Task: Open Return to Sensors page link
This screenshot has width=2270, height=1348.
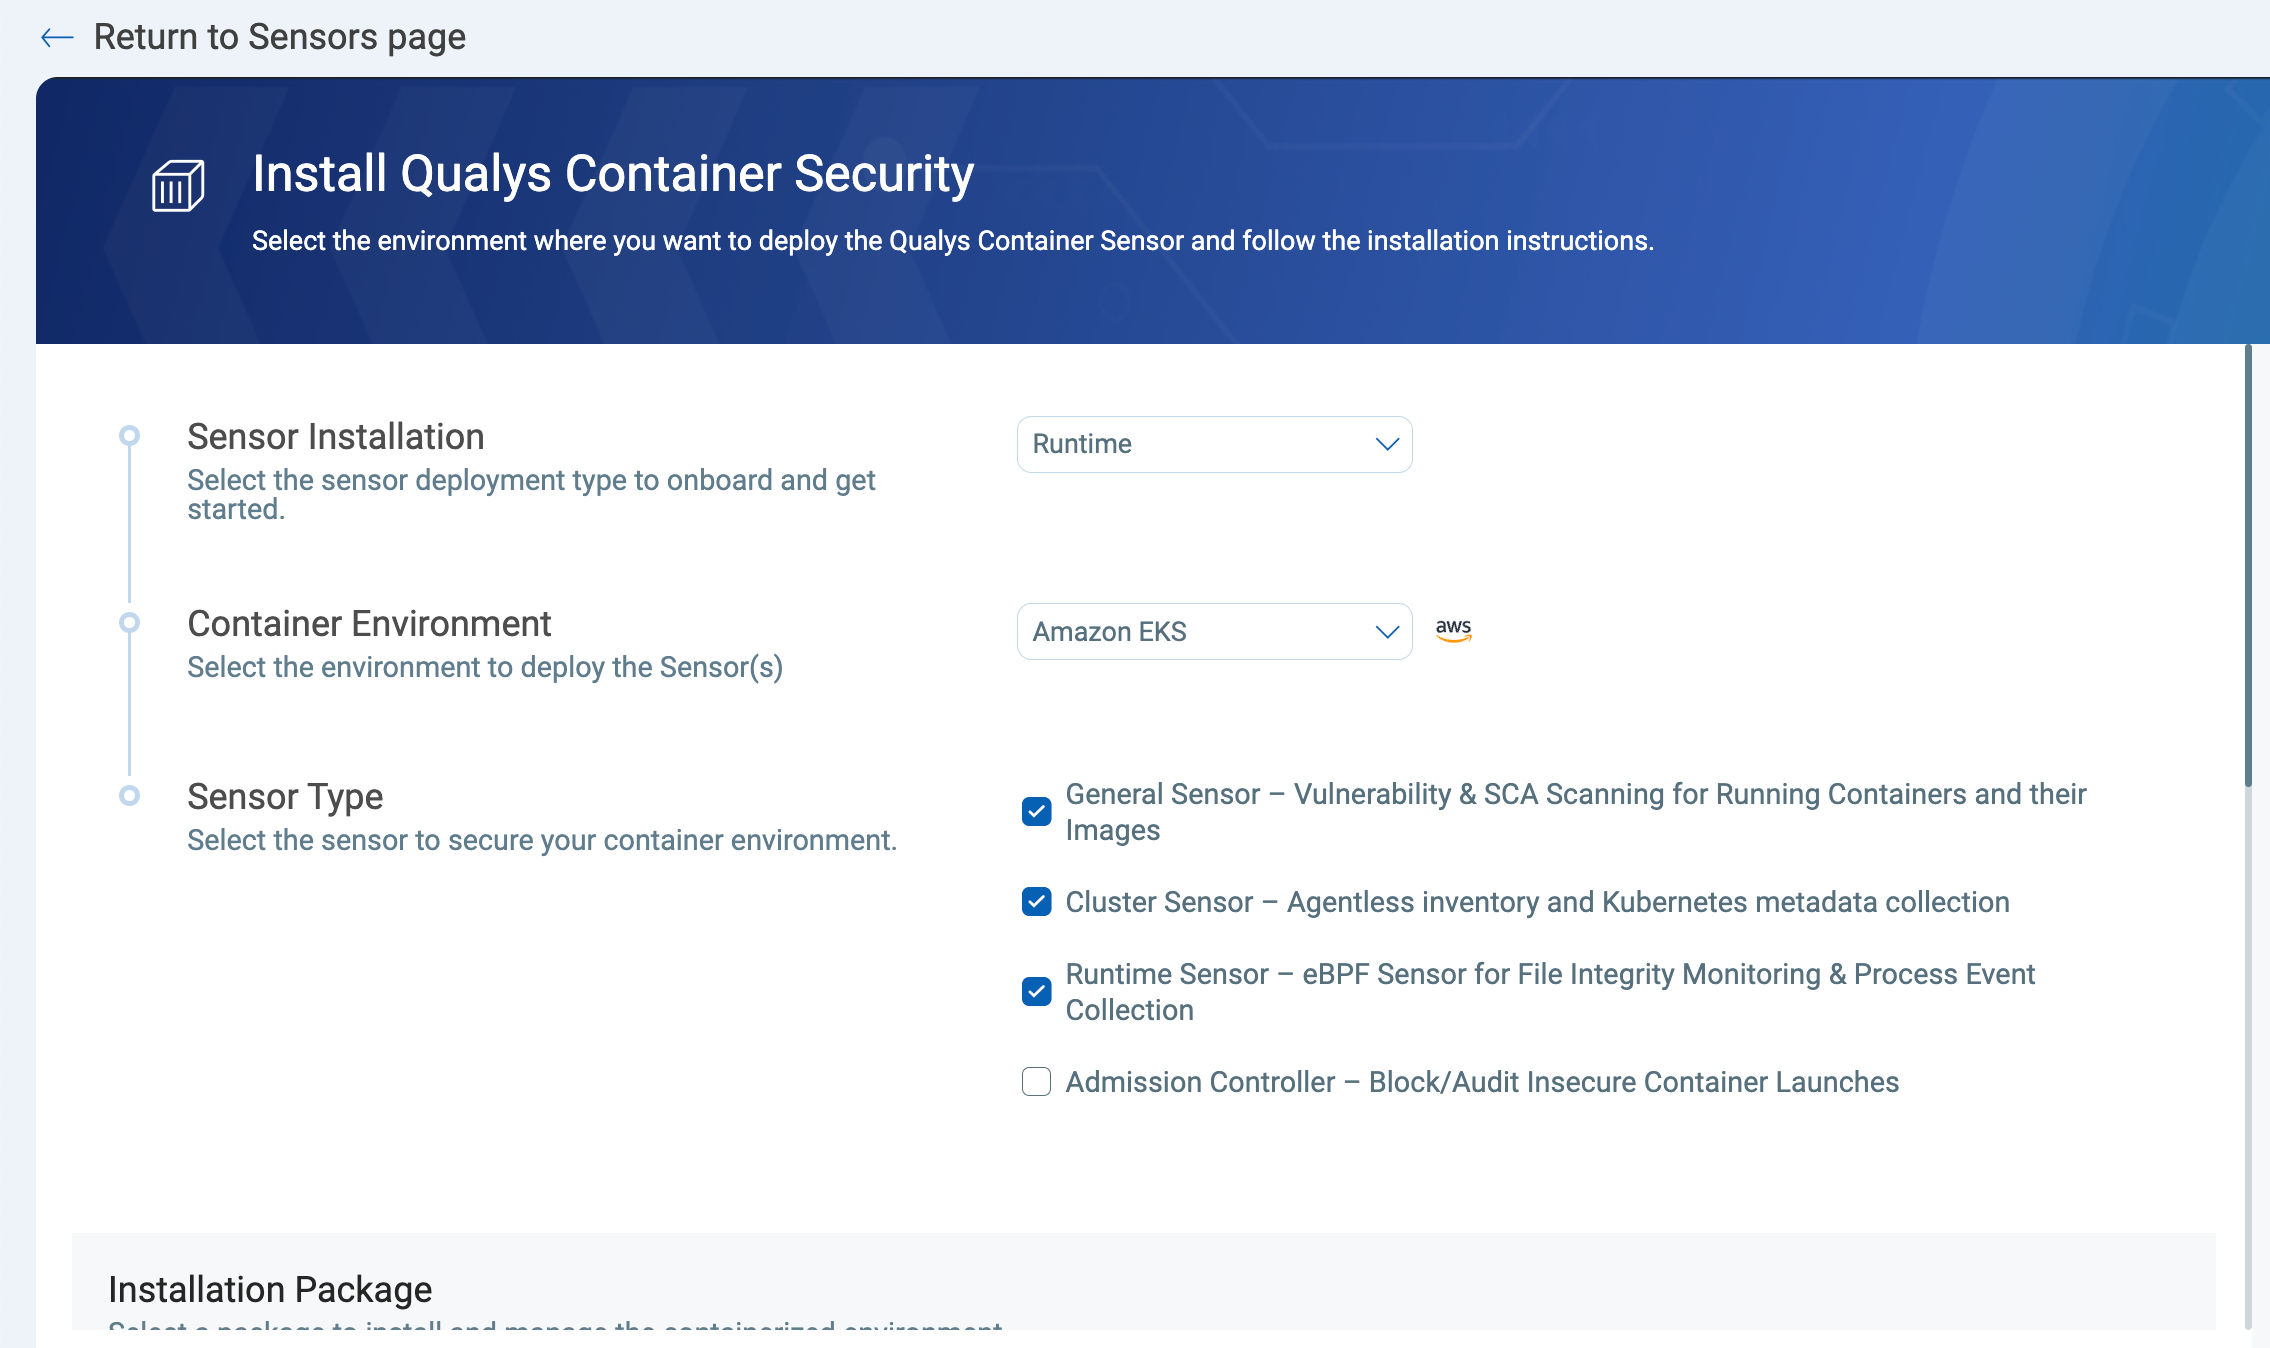Action: (279, 37)
